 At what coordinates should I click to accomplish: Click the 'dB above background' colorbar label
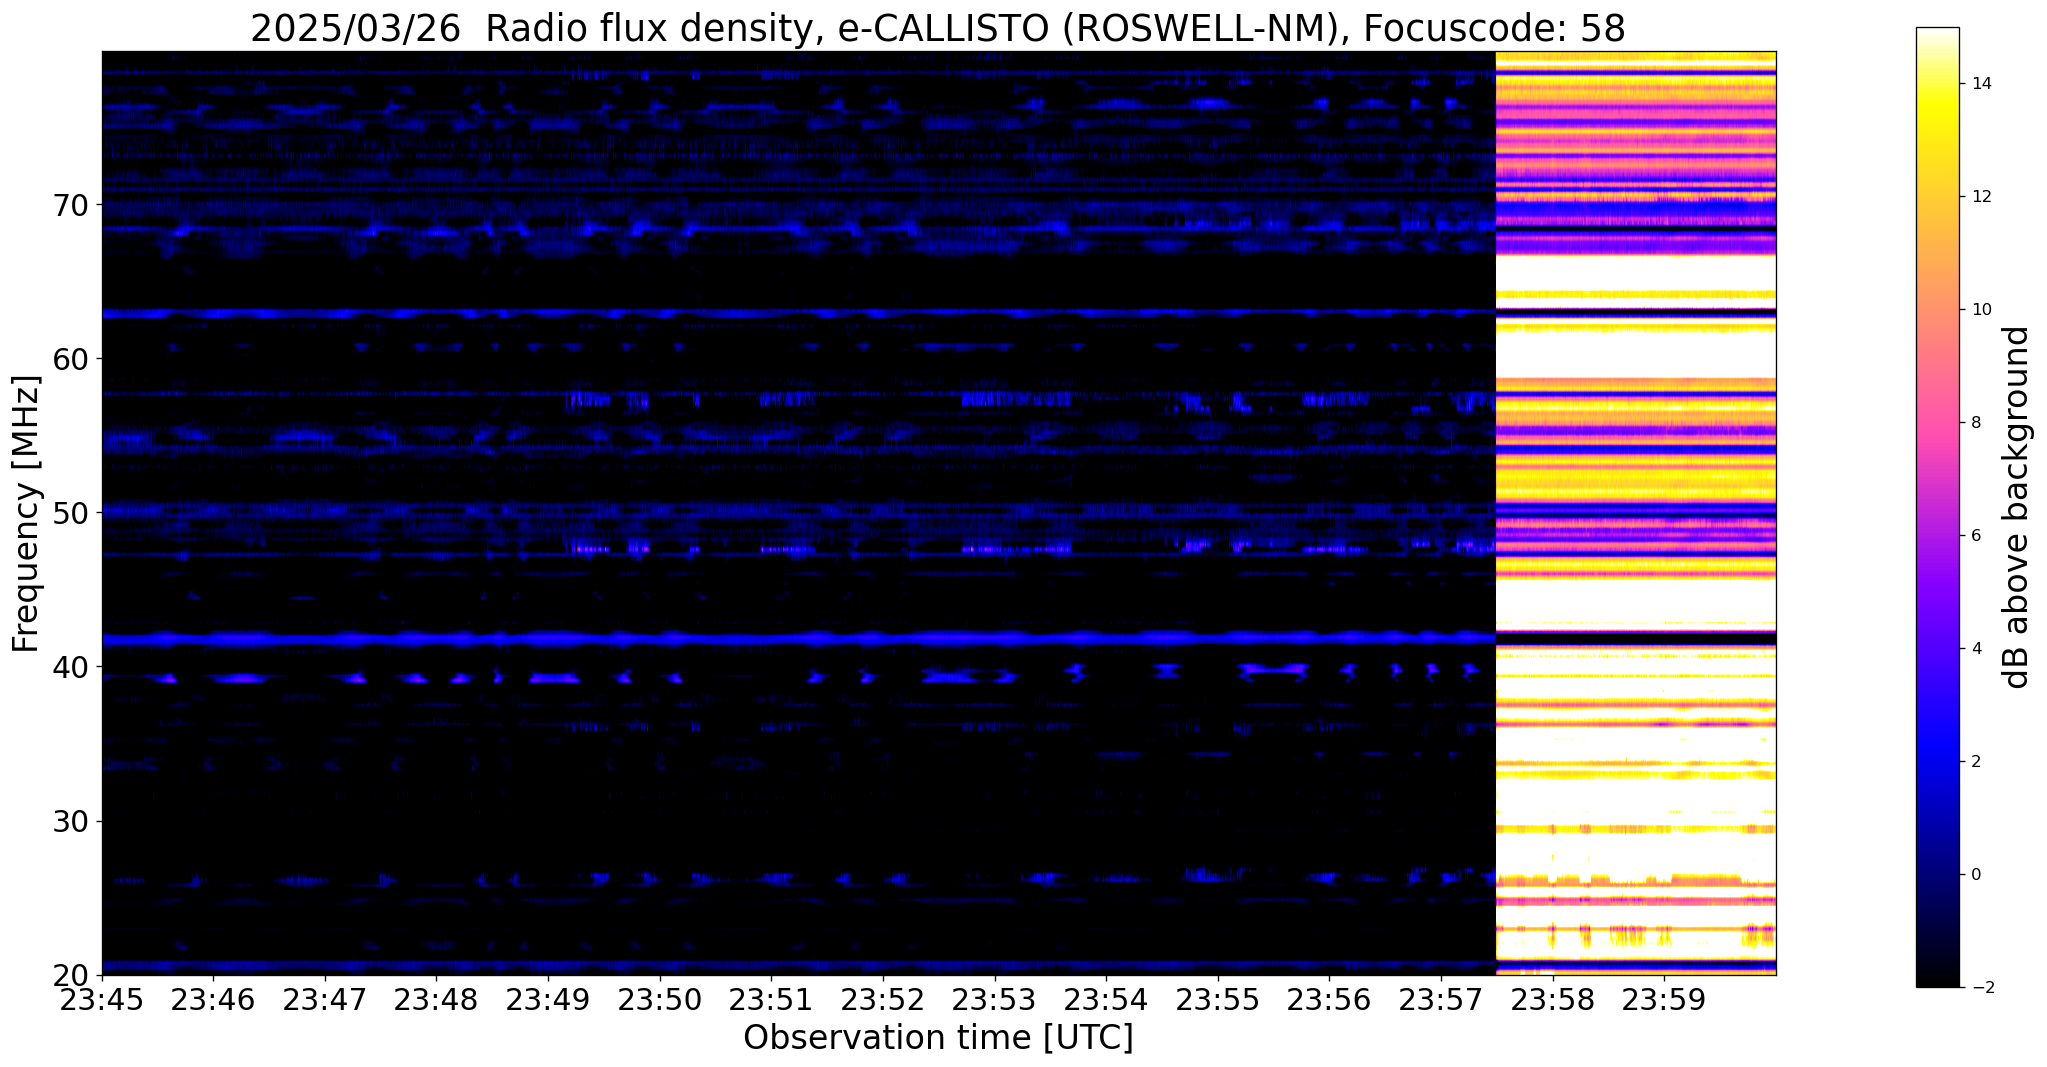tap(2017, 507)
